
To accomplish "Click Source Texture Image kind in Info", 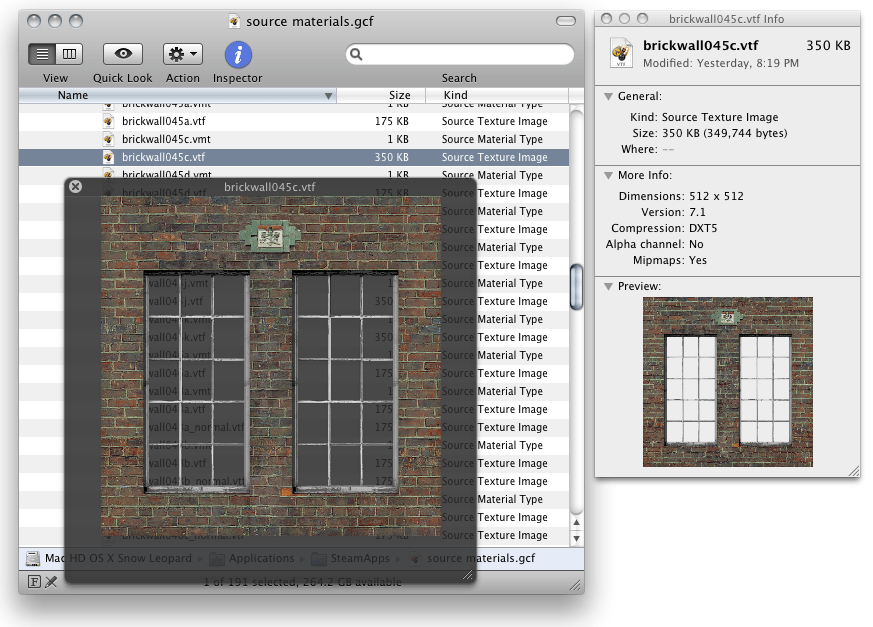I will 720,117.
